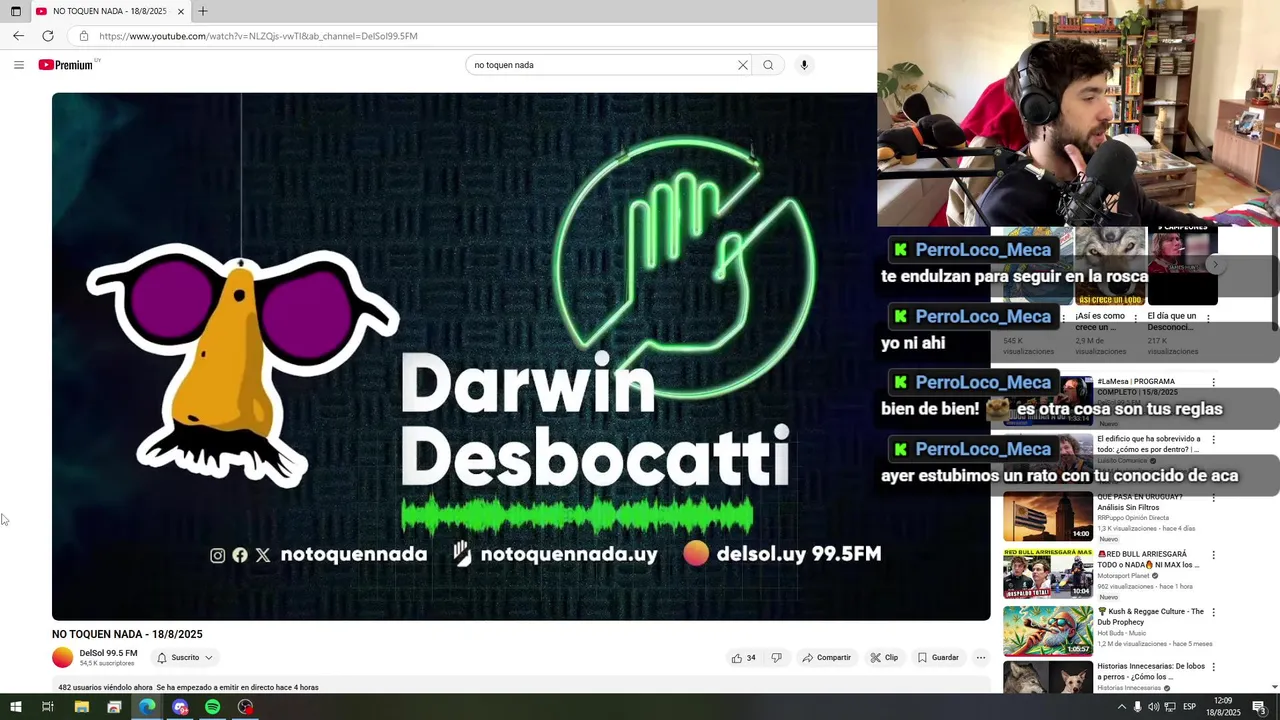Share the video via Compartir
Screen dimensions: 1280x720
click(x=826, y=658)
